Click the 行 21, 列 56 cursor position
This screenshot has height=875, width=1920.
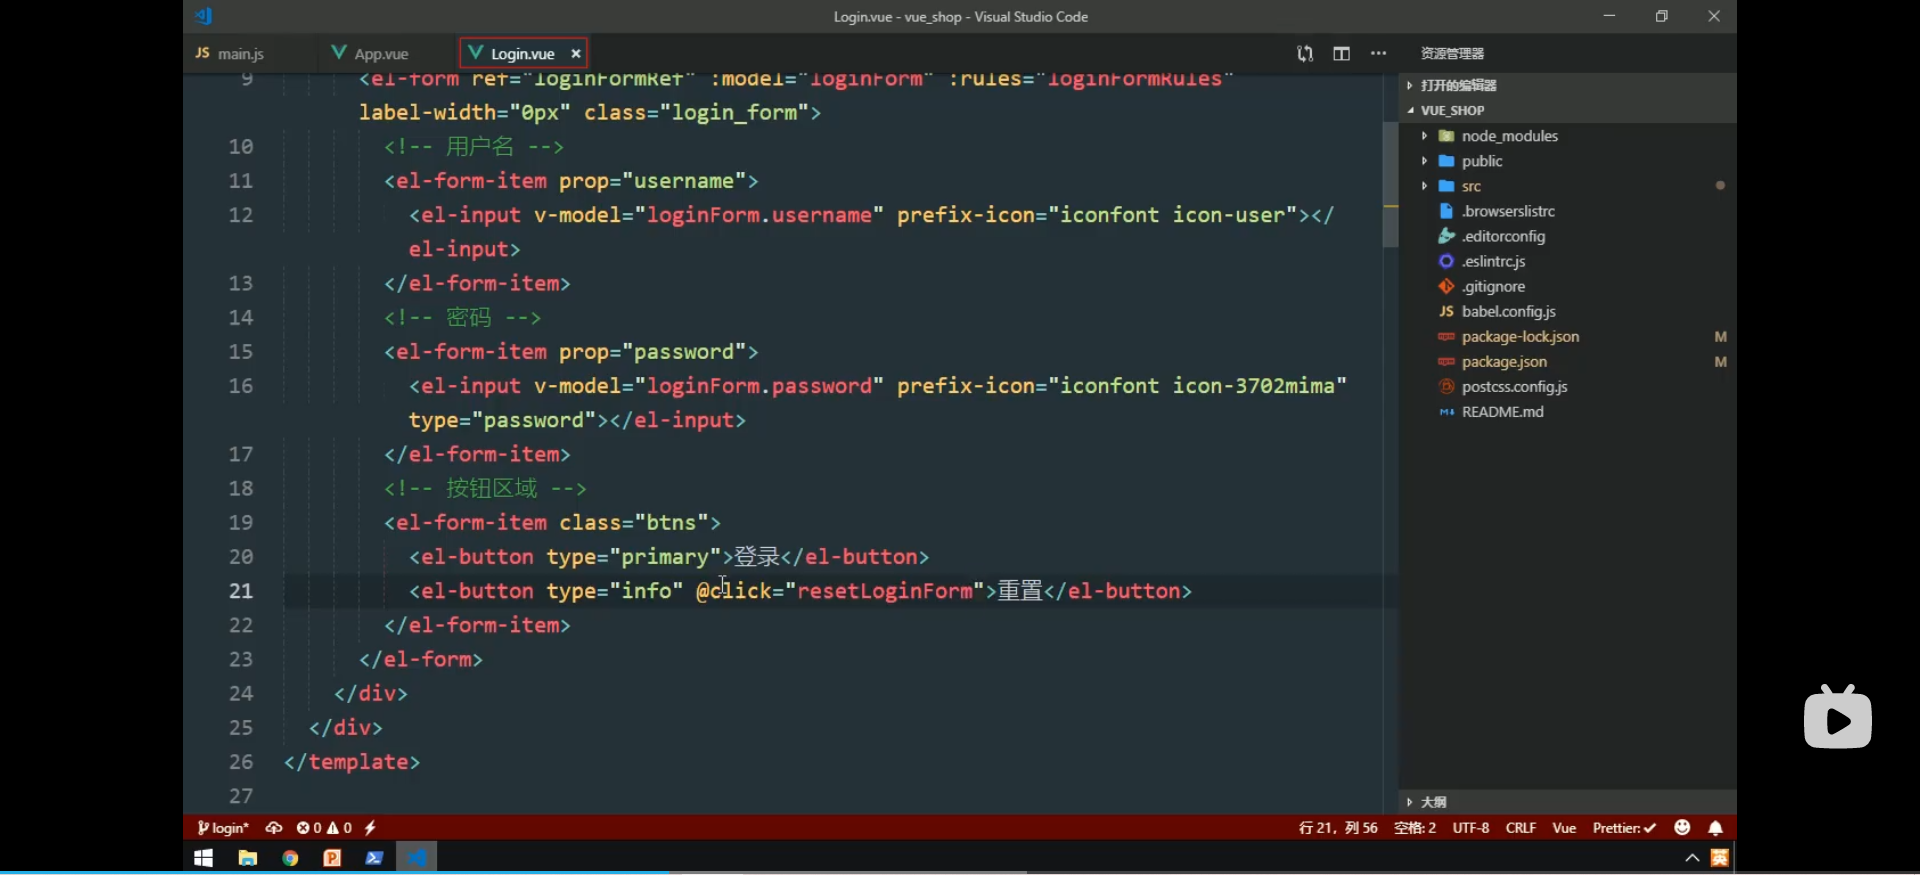tap(1338, 828)
